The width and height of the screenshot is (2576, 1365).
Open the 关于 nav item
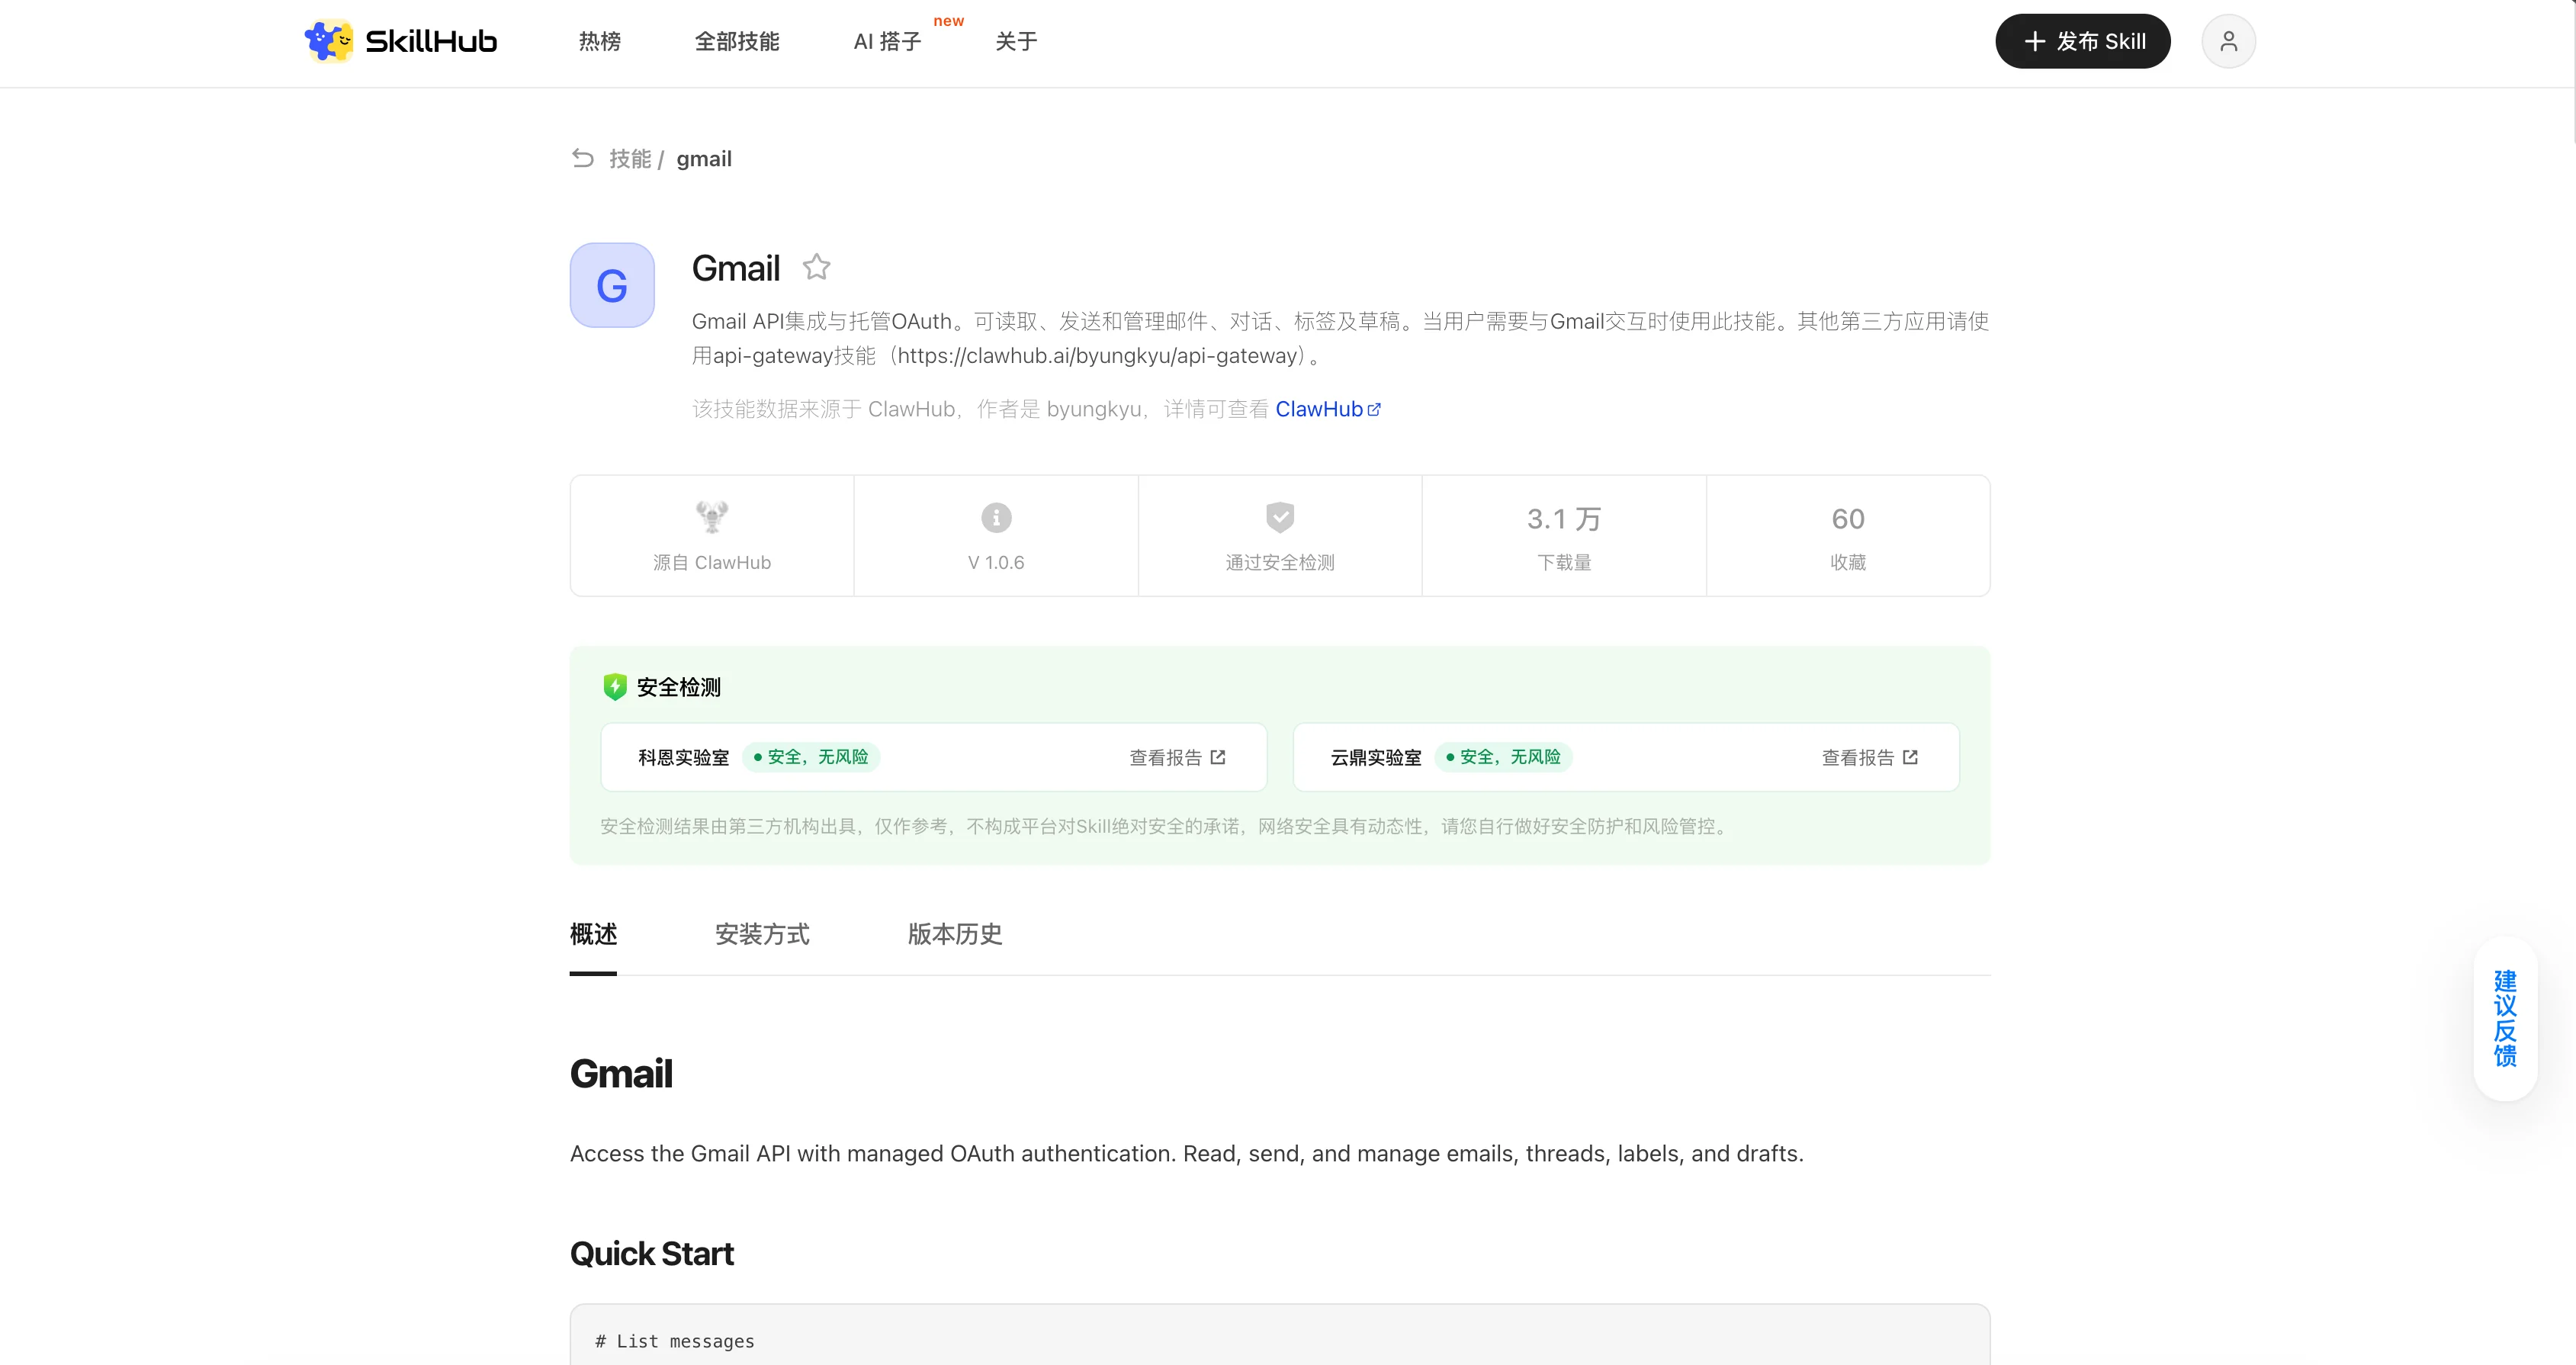pos(1016,42)
